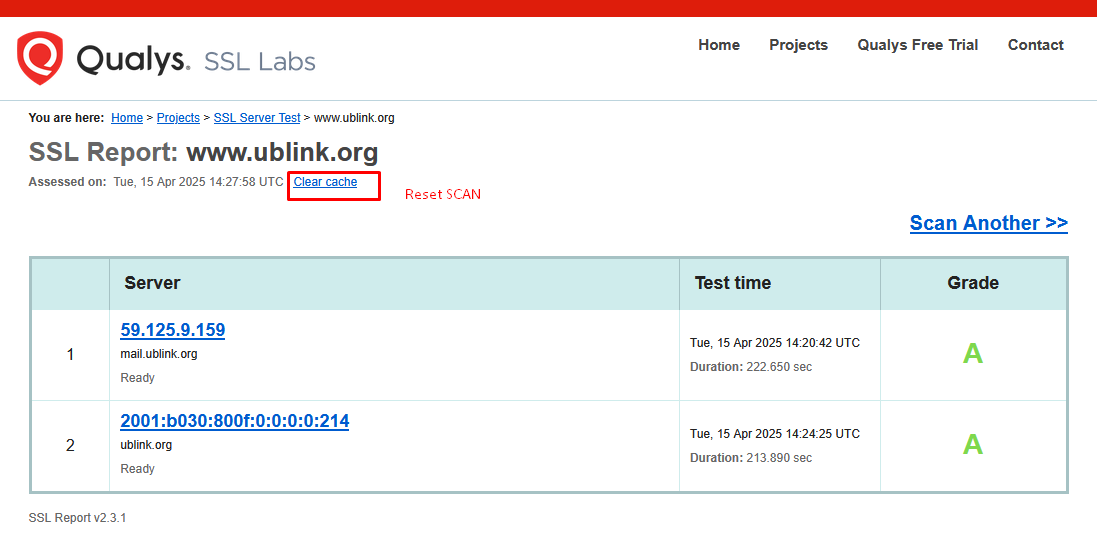Click the Clear cache link
The width and height of the screenshot is (1097, 533).
[325, 182]
